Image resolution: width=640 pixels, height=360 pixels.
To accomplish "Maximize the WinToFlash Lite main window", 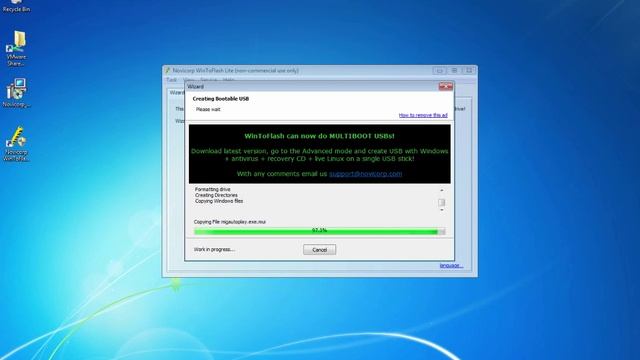I will [454, 71].
